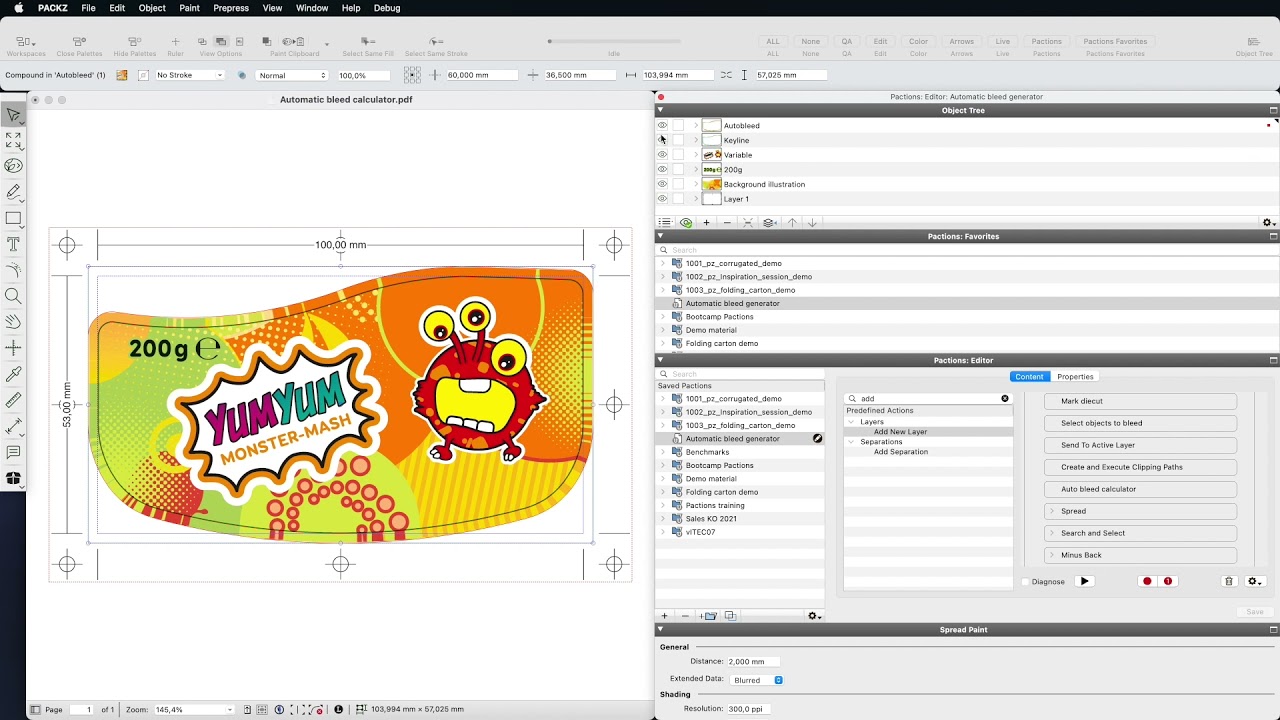Click the Mark diecut action
The width and height of the screenshot is (1280, 720).
pyautogui.click(x=1140, y=401)
